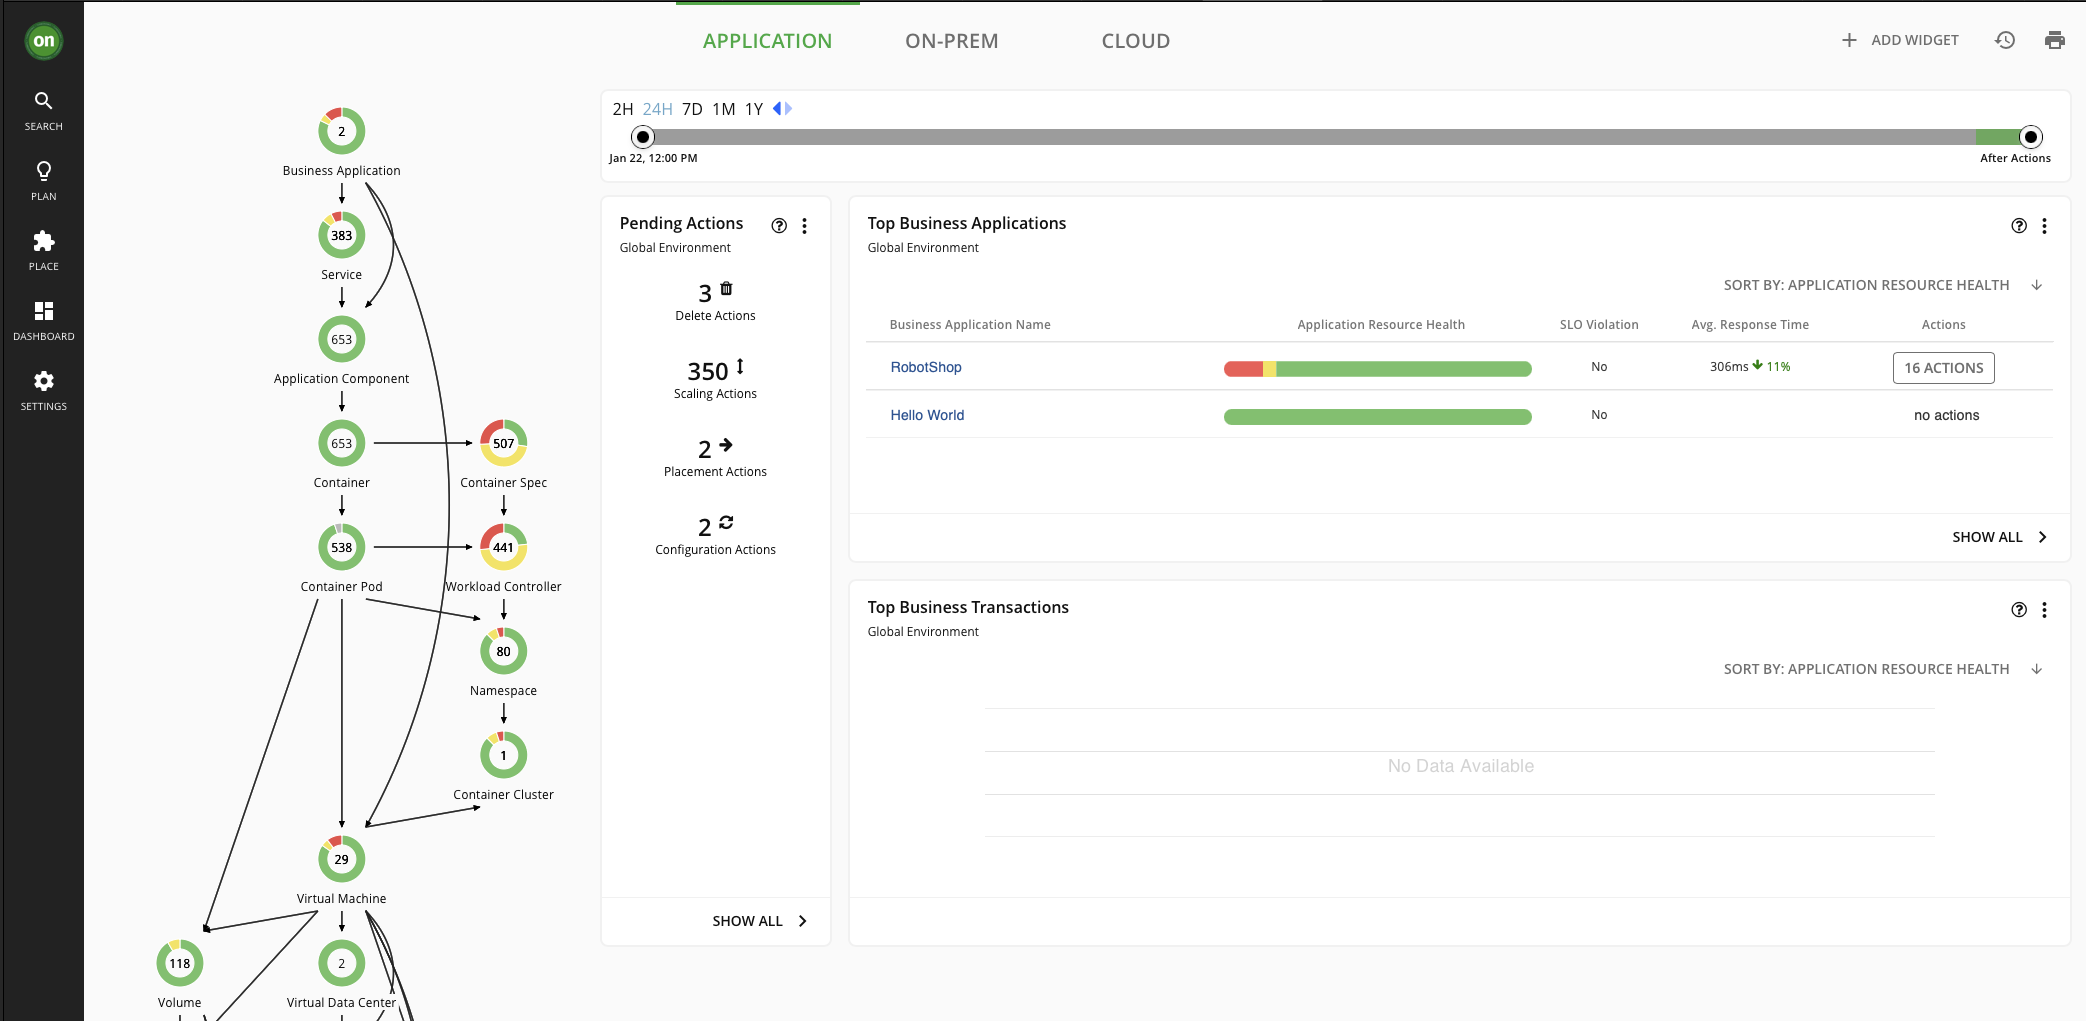Open the Search sidebar item

[43, 111]
